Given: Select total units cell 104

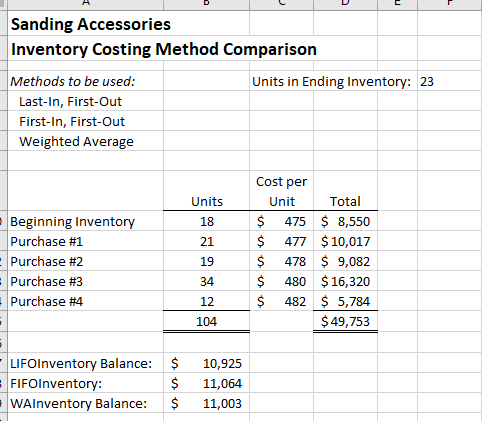Looking at the screenshot, I should pyautogui.click(x=206, y=321).
